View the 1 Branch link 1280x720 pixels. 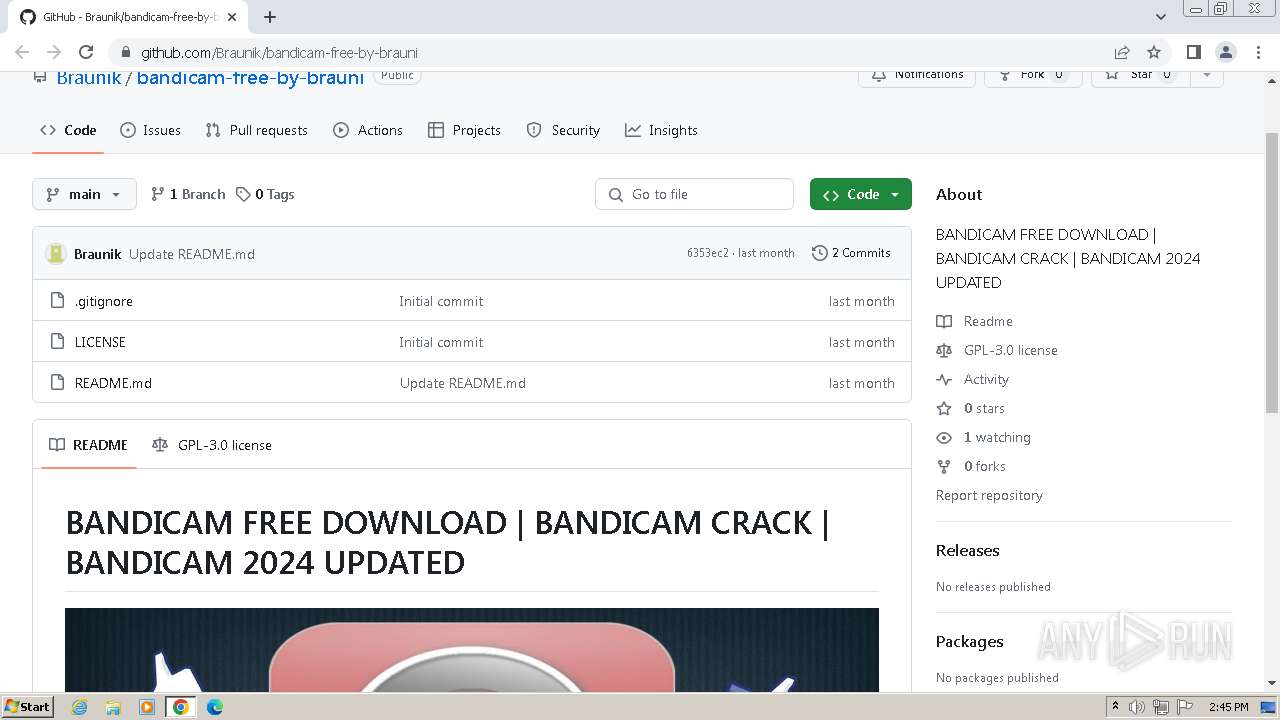pos(188,194)
